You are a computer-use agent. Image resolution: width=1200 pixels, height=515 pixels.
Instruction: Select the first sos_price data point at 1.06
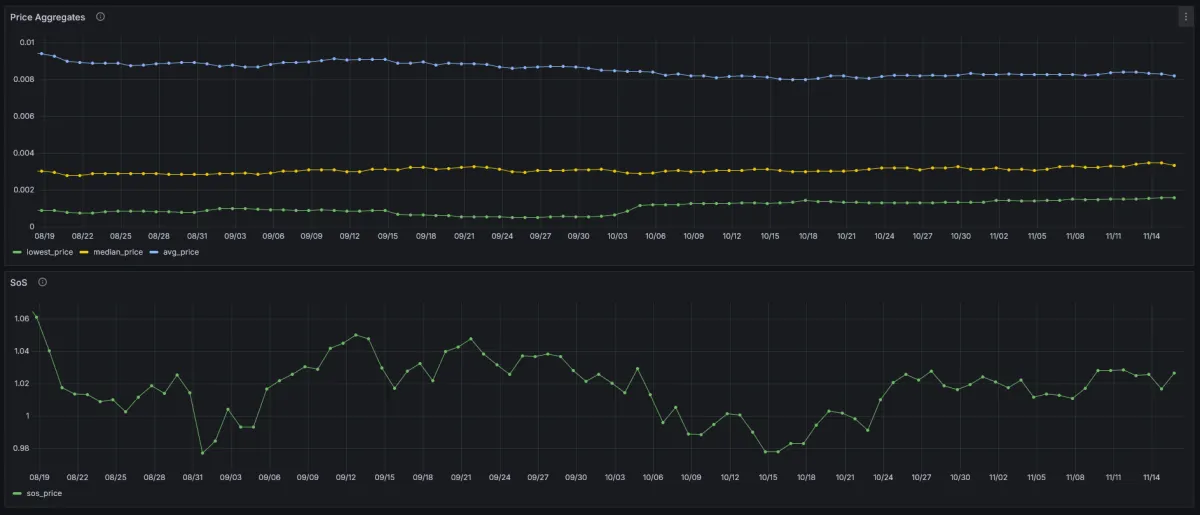[37, 316]
